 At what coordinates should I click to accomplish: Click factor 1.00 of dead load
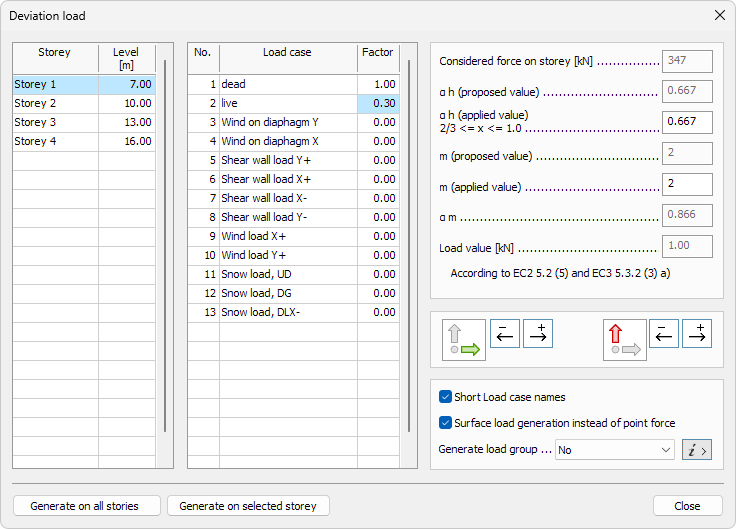point(378,84)
